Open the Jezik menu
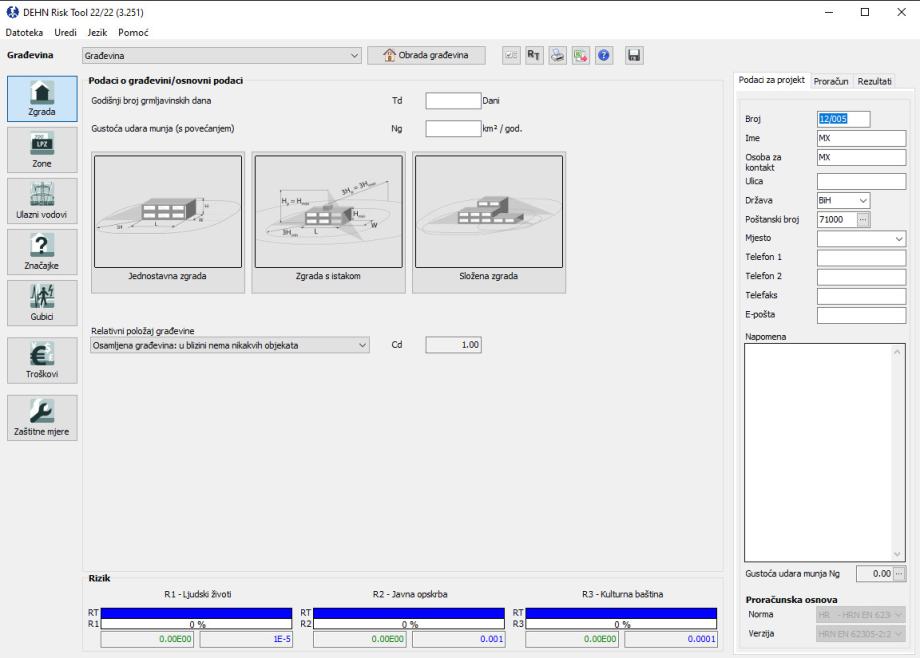Screen dimensions: 920x658 point(97,32)
